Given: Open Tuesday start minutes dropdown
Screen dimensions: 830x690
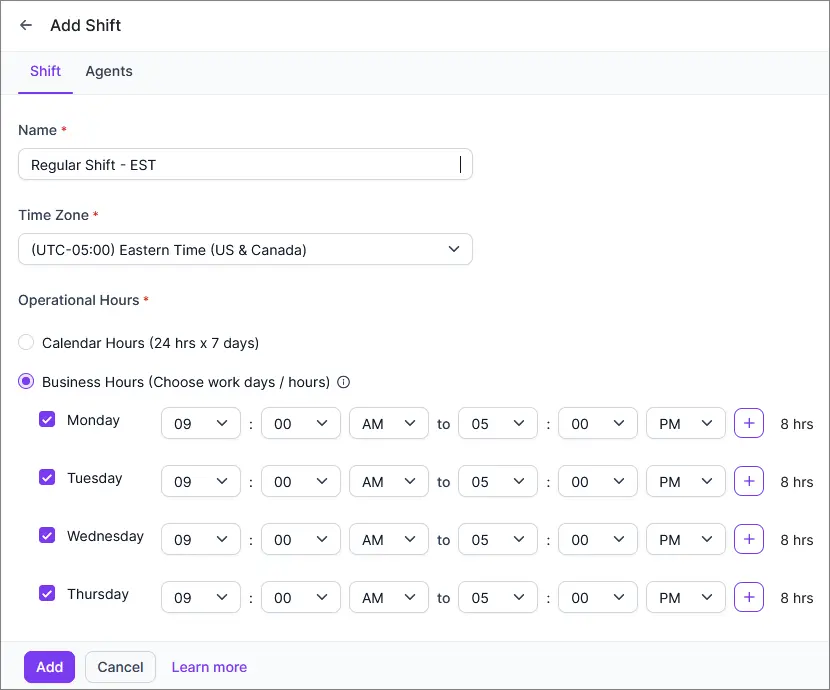Looking at the screenshot, I should 301,482.
